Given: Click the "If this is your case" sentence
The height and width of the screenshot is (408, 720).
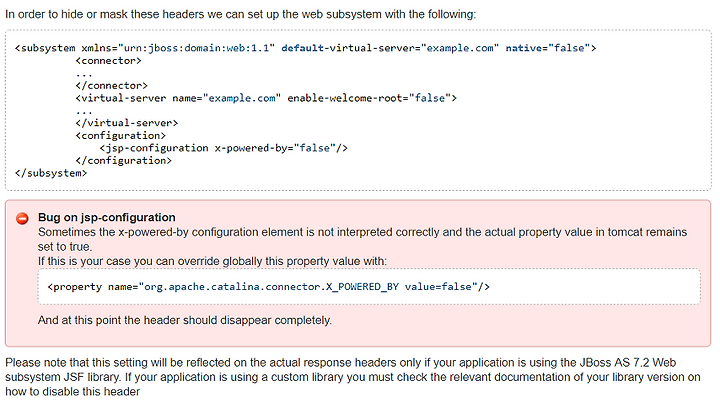Looking at the screenshot, I should pyautogui.click(x=213, y=261).
